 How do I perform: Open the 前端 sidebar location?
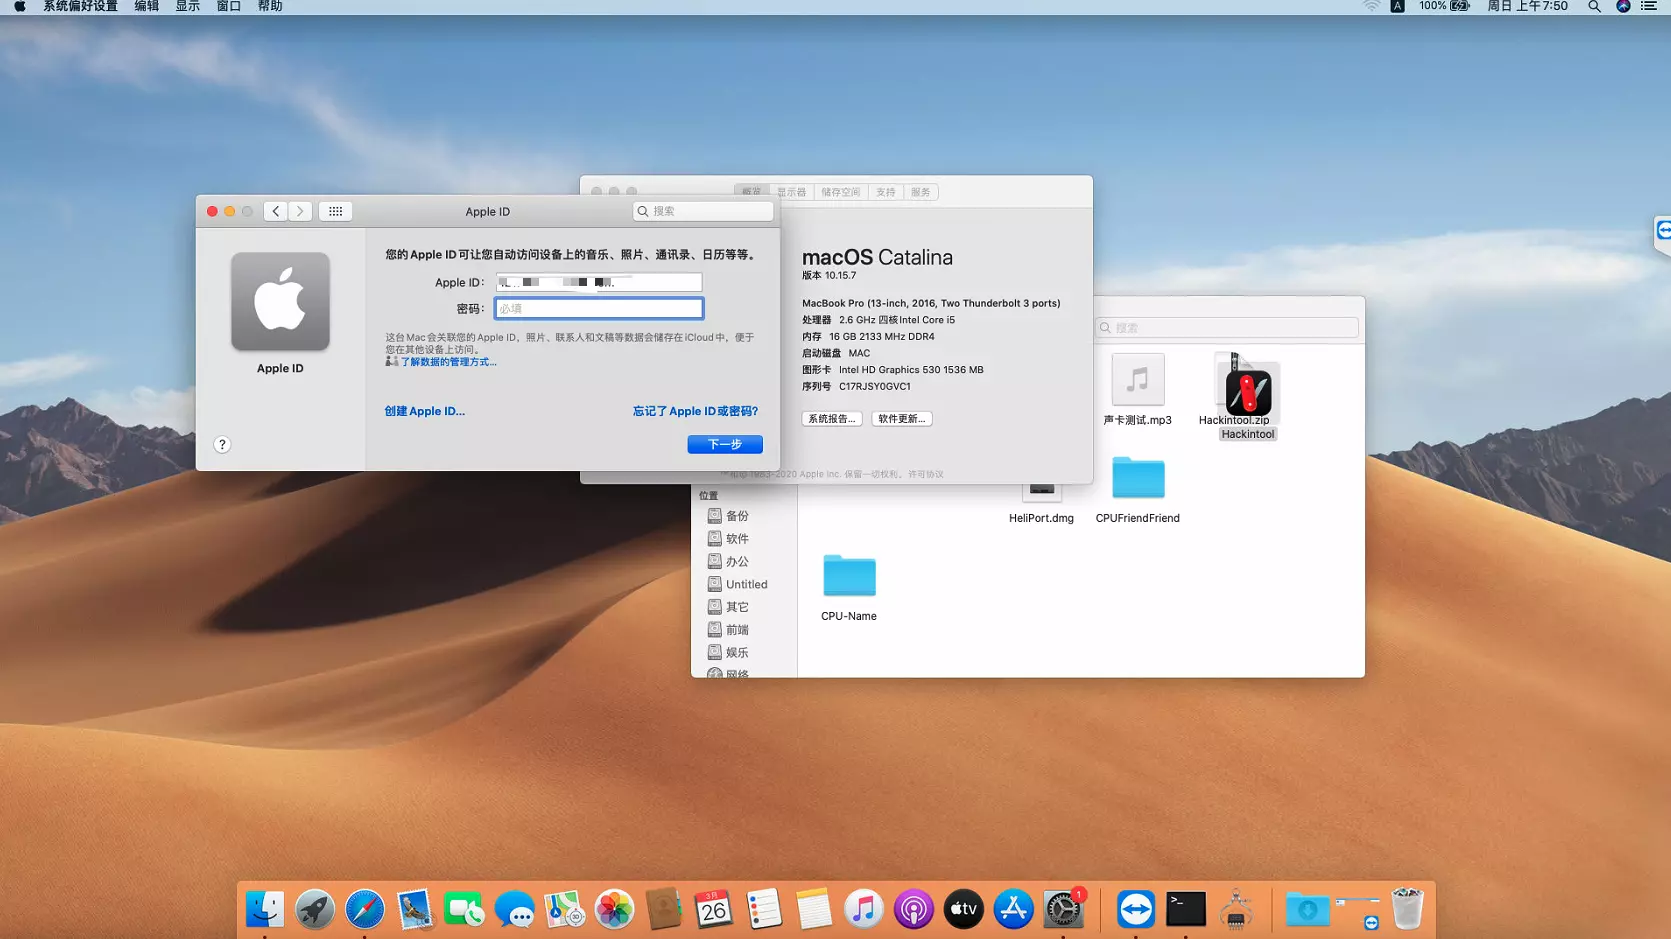pyautogui.click(x=737, y=629)
